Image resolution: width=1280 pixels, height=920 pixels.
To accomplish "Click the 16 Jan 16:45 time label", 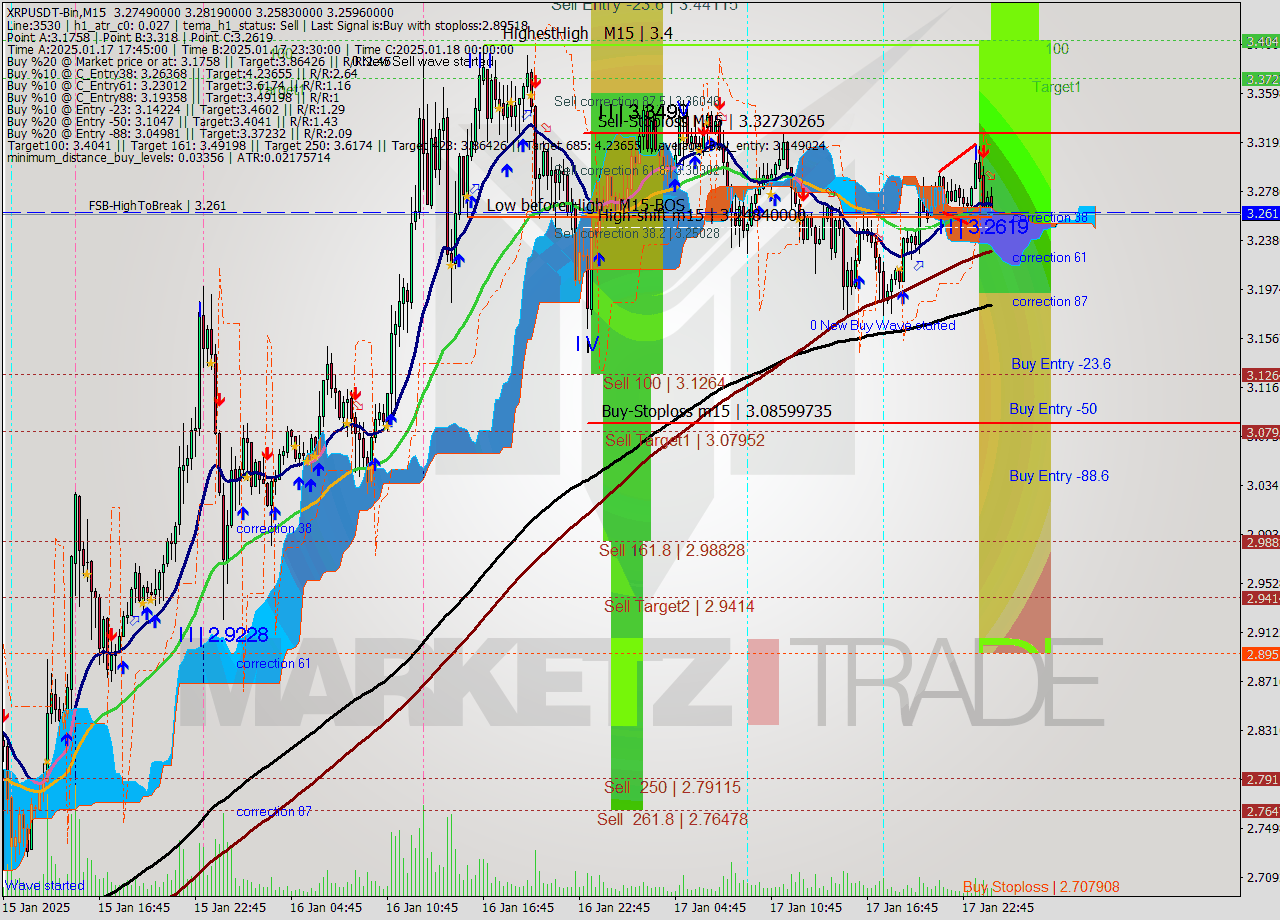I will [516, 908].
